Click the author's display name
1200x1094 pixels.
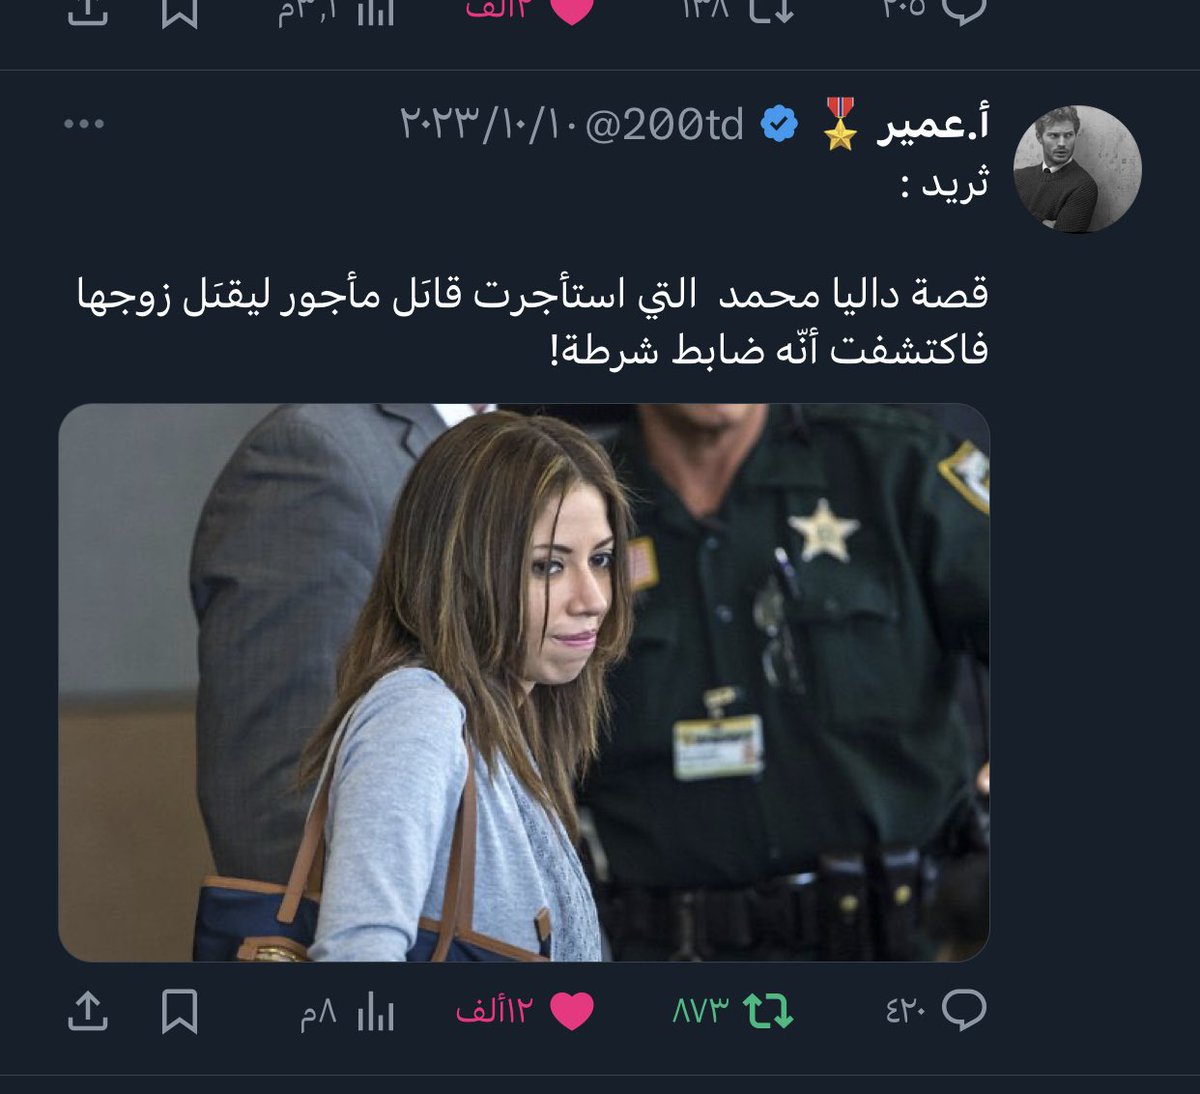pos(933,125)
